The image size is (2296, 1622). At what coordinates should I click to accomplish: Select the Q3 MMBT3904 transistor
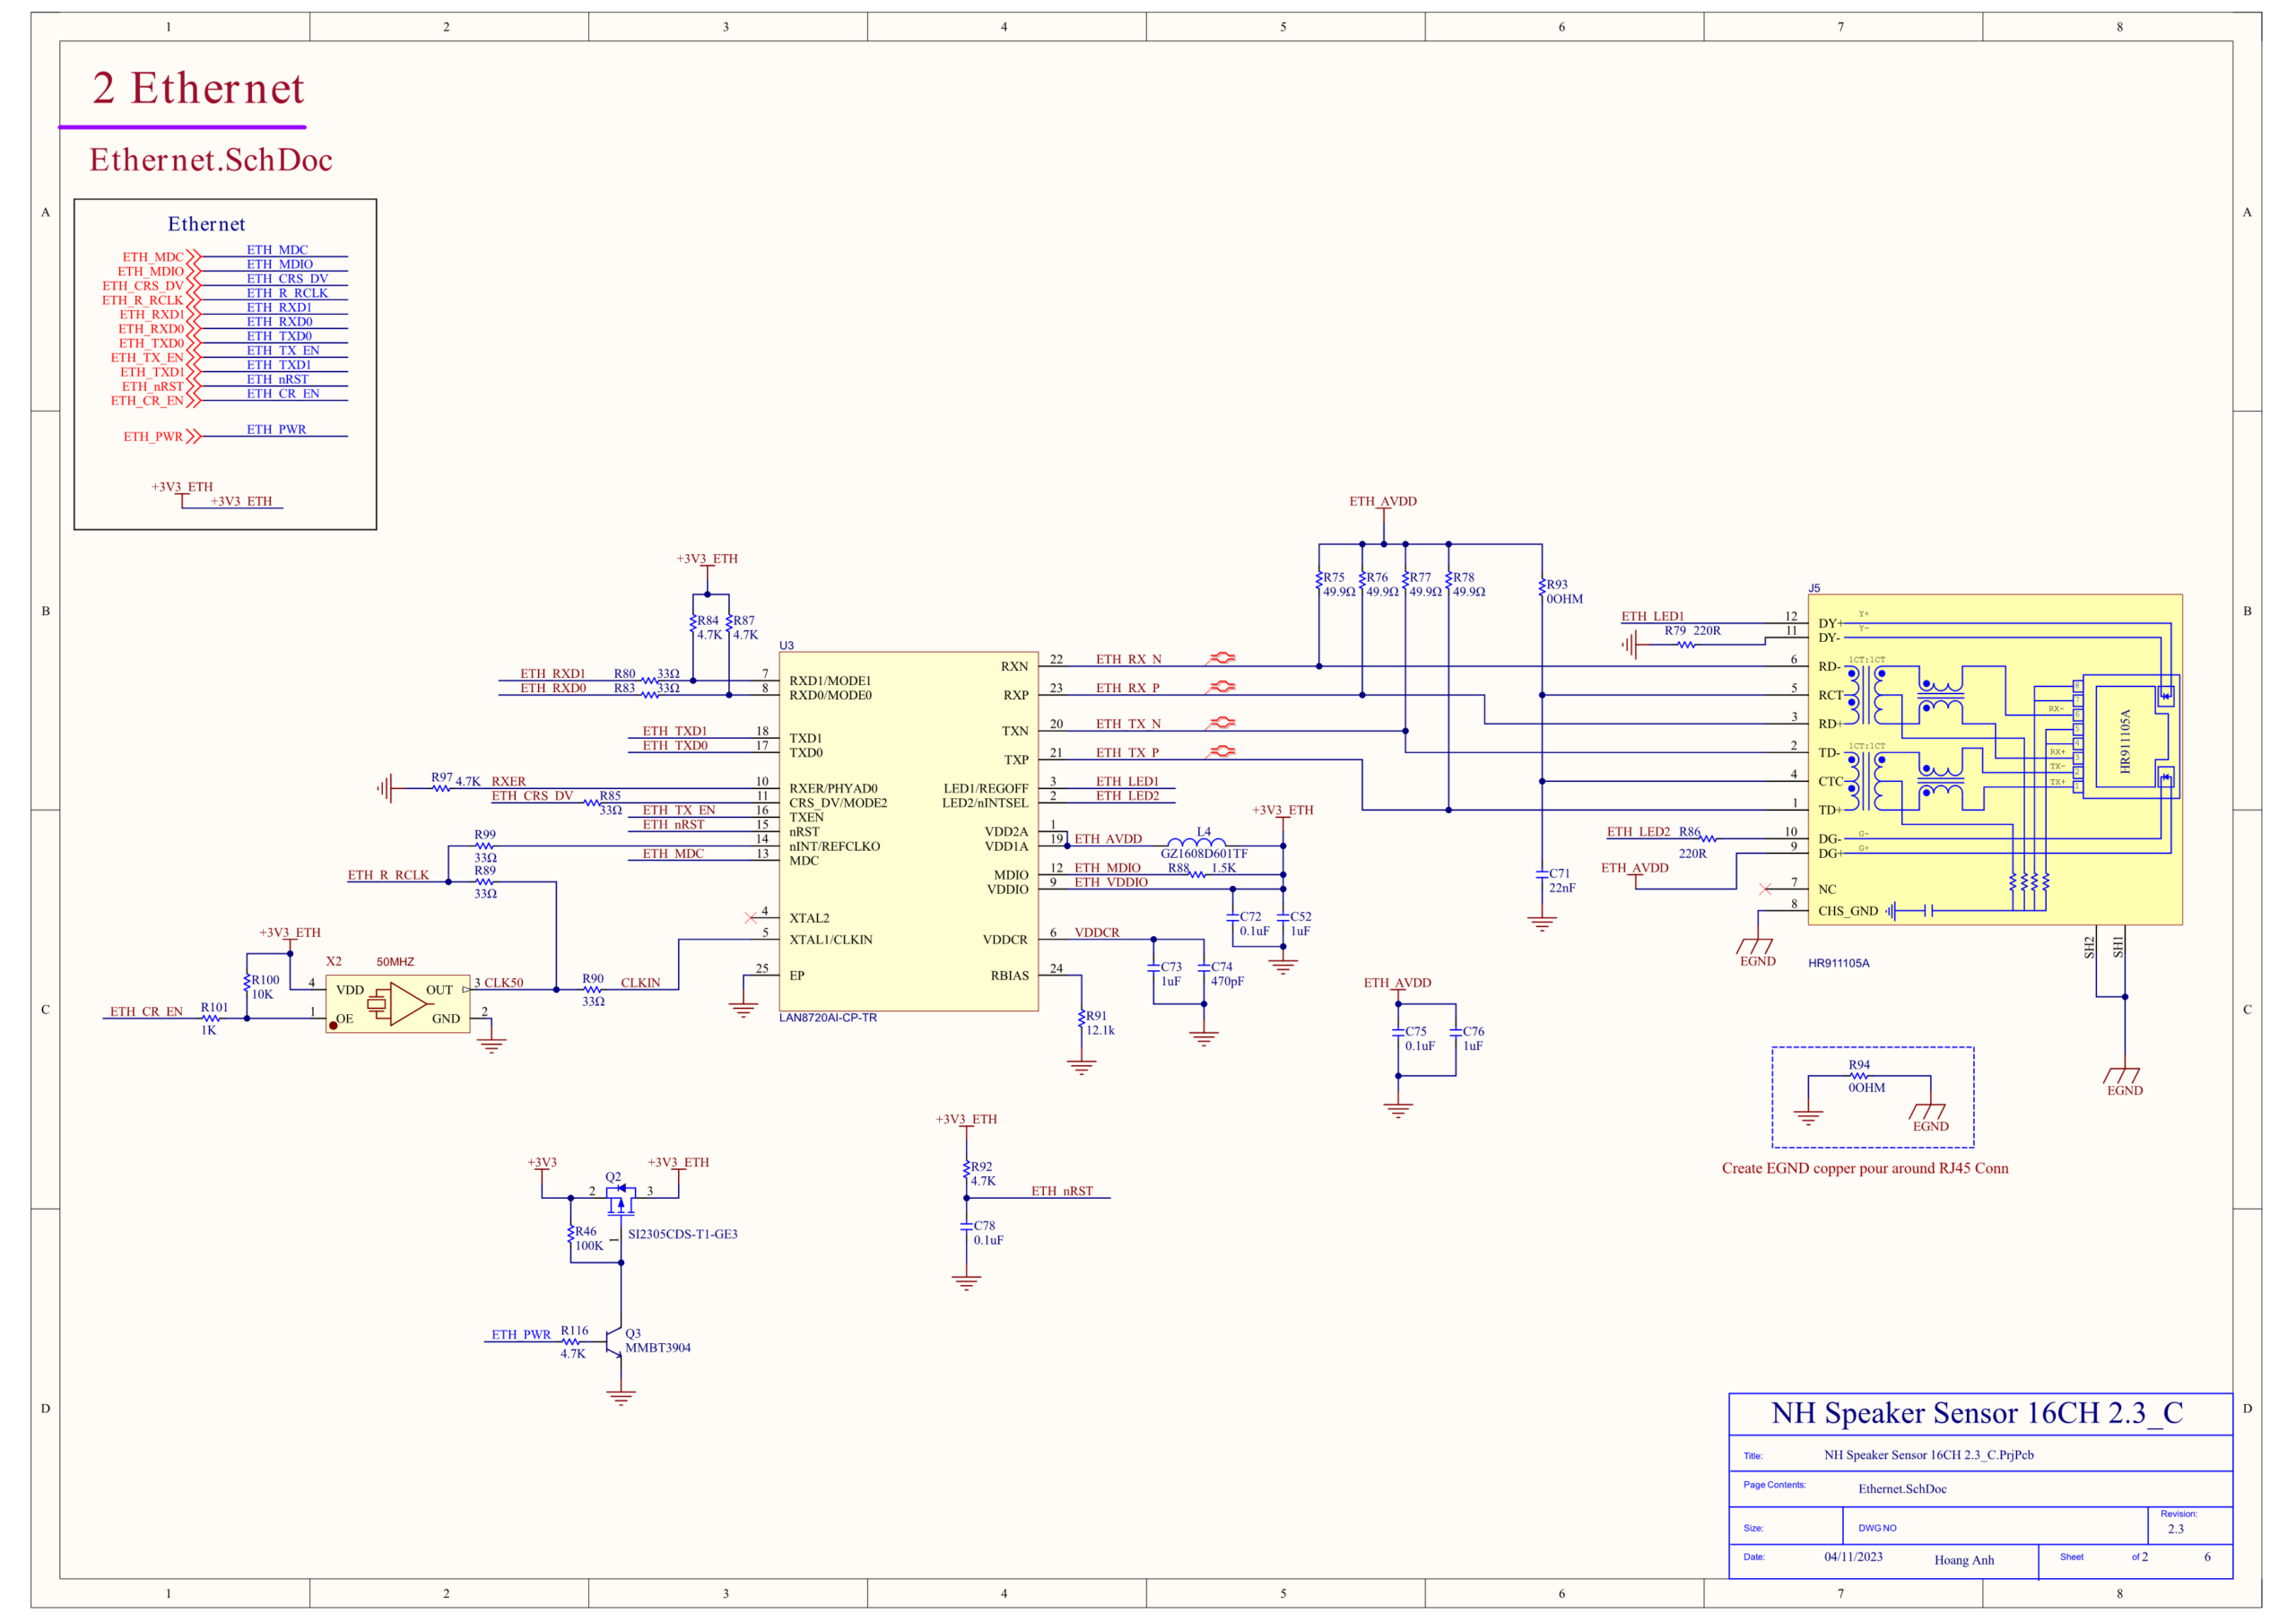(x=616, y=1342)
